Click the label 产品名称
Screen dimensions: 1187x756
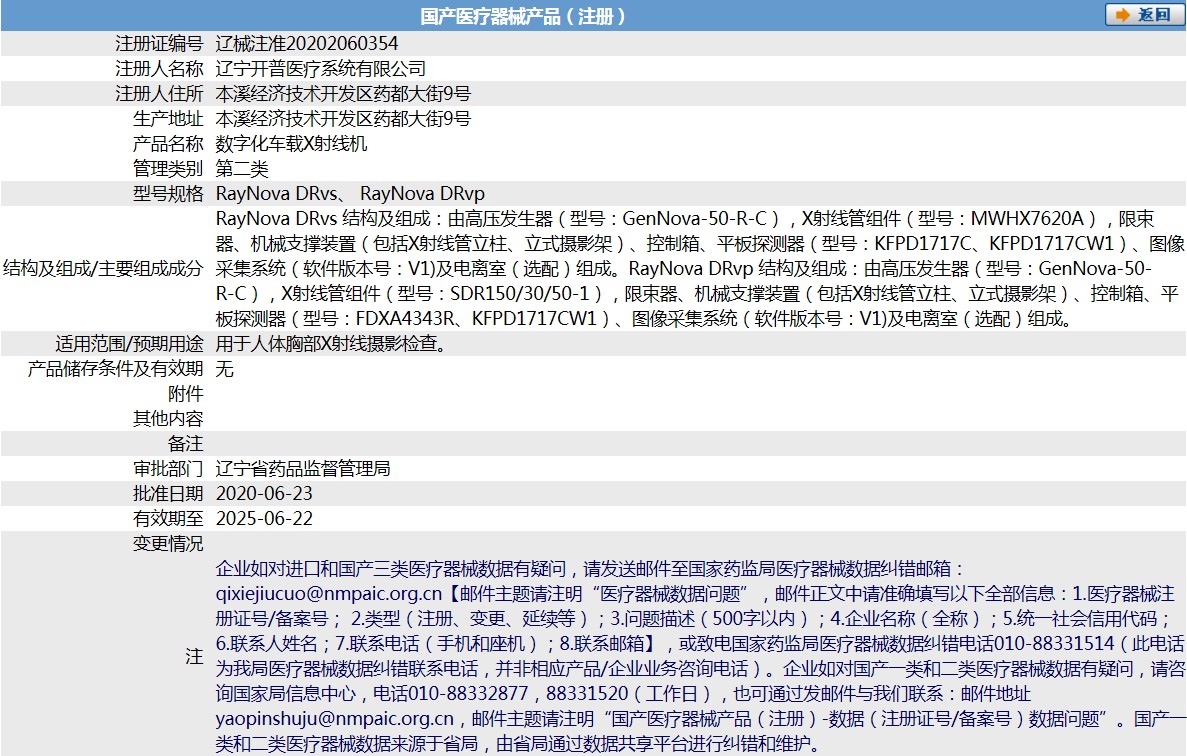tap(168, 144)
